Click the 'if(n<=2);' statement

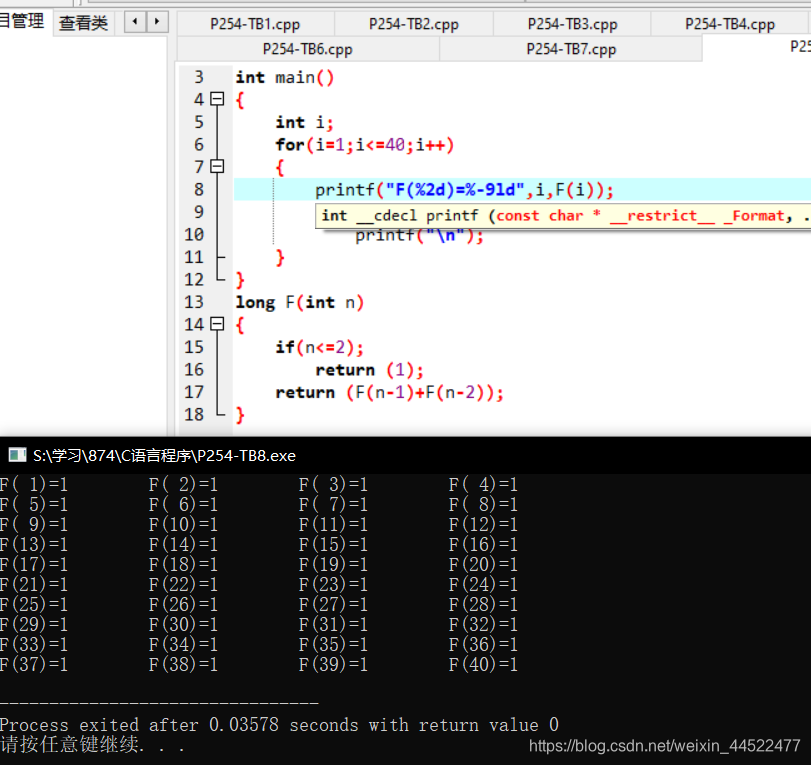point(320,347)
